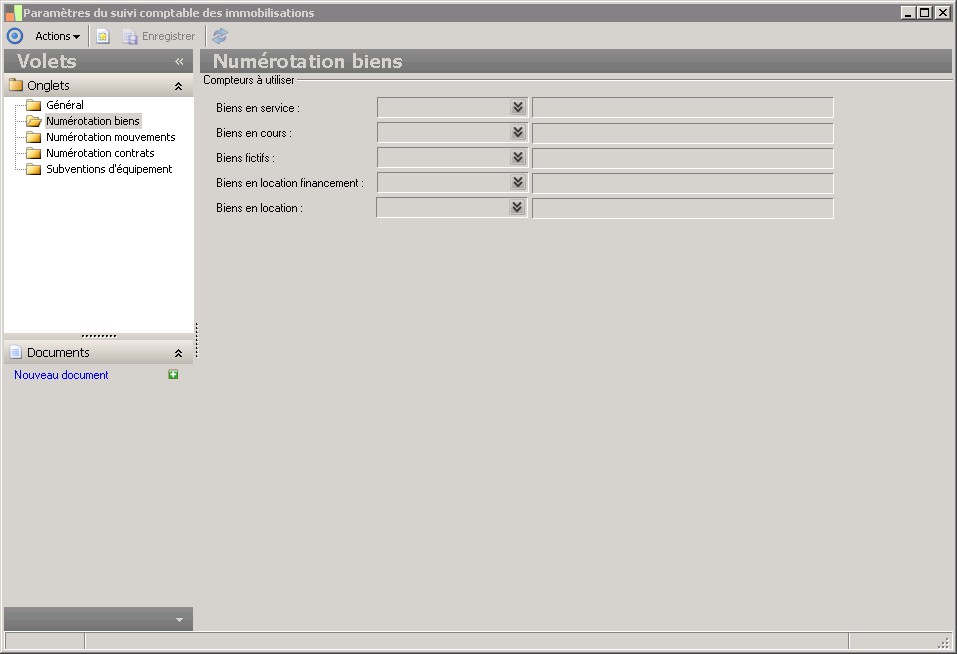Click the Biens en service description field
957x654 pixels.
tap(682, 107)
